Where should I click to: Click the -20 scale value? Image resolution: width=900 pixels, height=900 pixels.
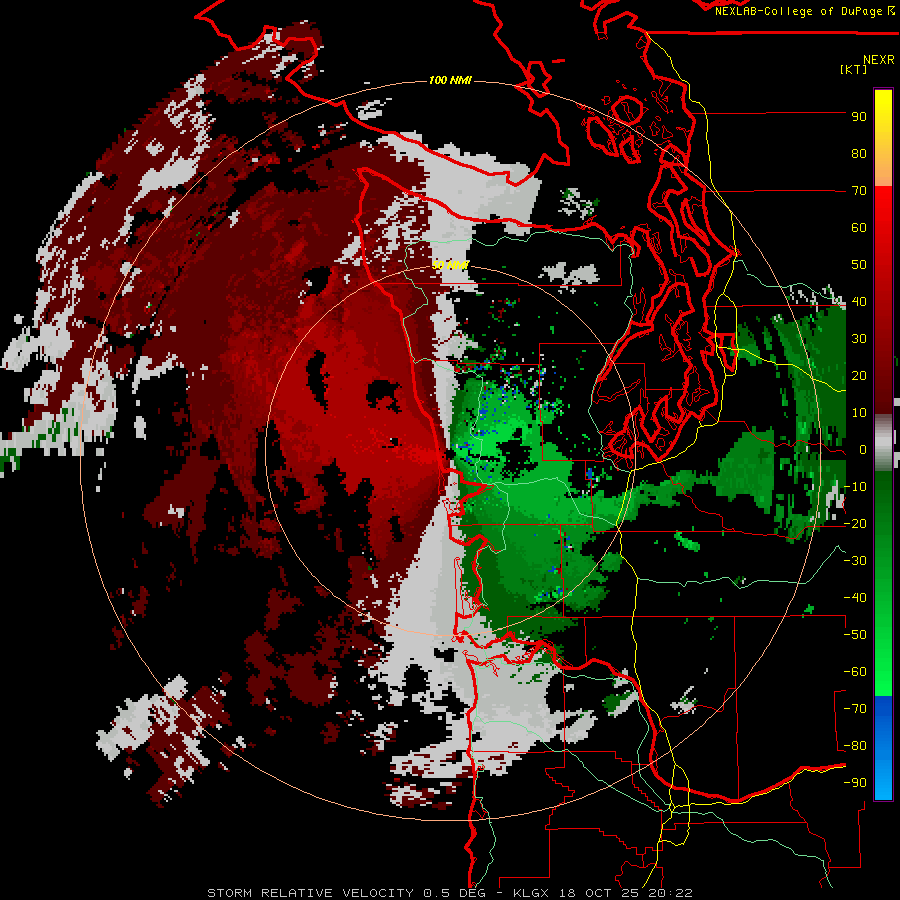click(x=855, y=524)
